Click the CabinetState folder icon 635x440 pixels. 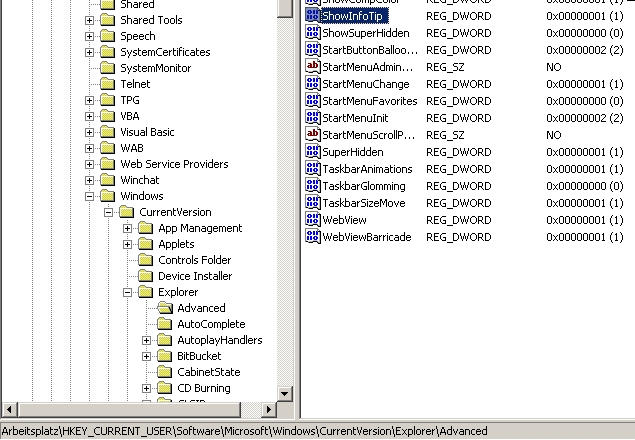coord(165,372)
